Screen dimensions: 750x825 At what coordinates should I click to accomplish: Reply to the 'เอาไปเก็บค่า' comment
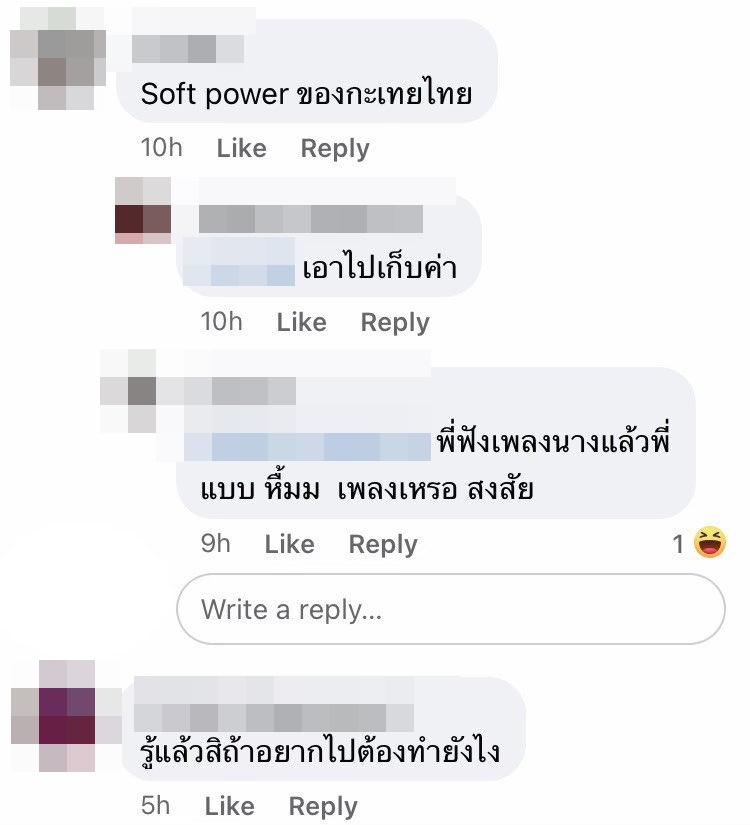click(x=395, y=323)
